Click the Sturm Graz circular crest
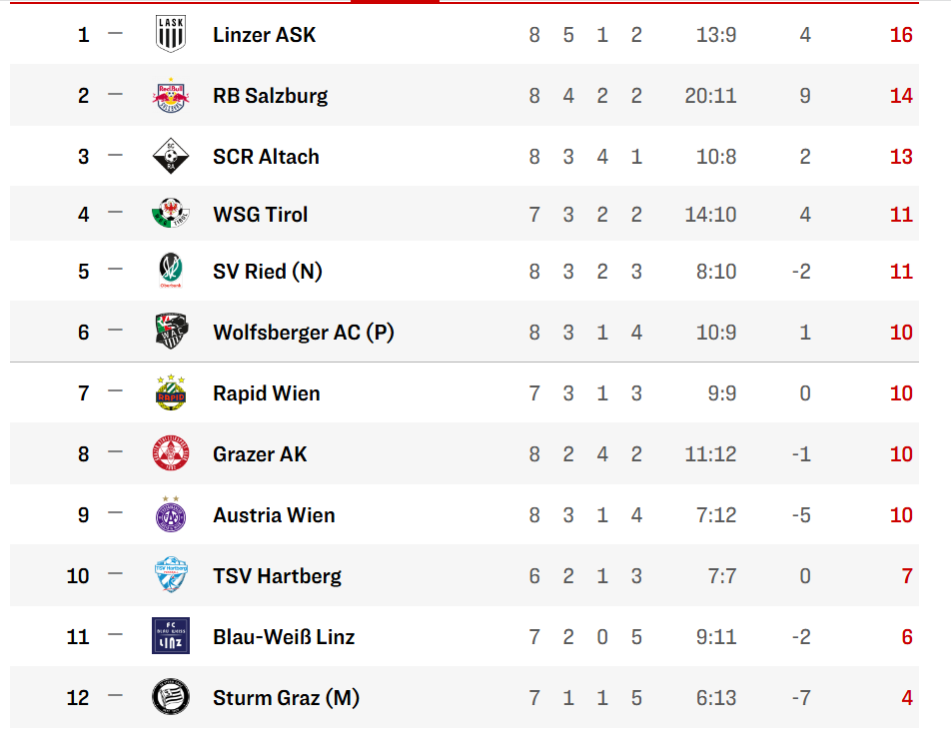The width and height of the screenshot is (951, 750). point(170,697)
